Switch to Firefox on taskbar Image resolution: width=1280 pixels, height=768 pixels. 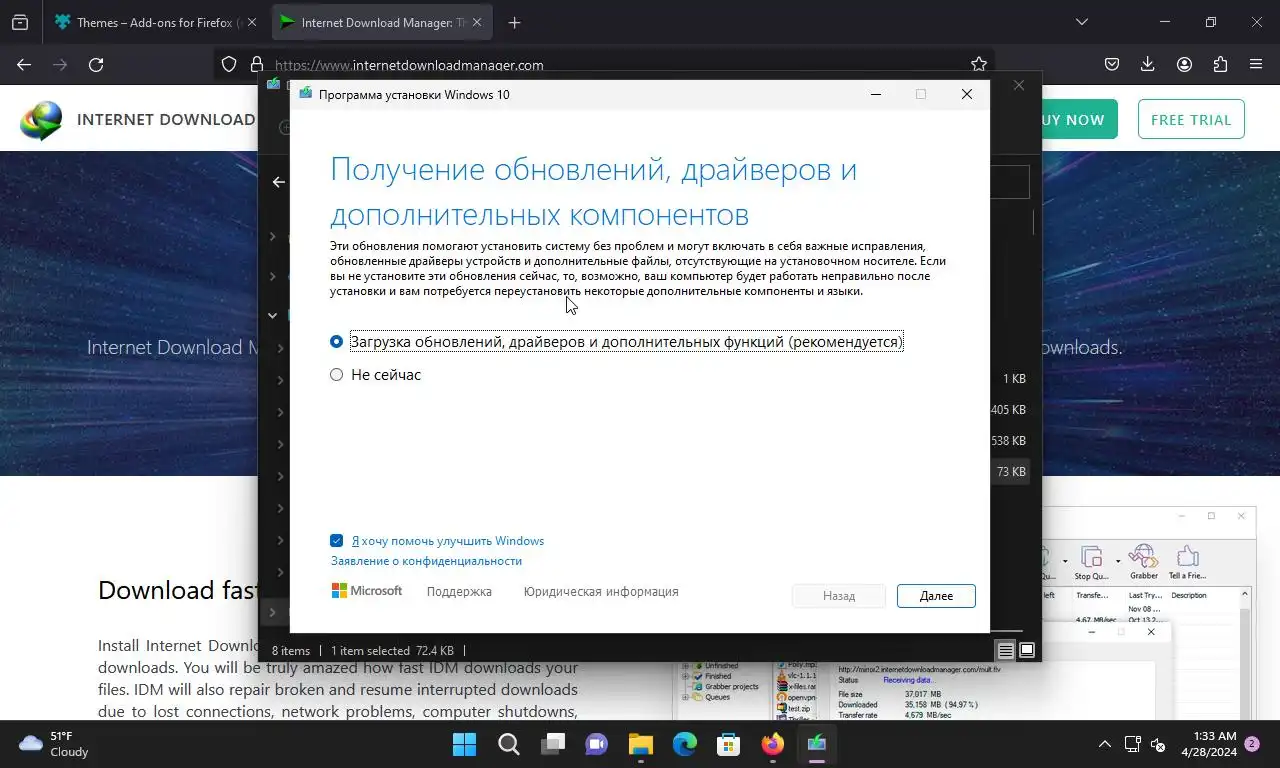tap(773, 744)
